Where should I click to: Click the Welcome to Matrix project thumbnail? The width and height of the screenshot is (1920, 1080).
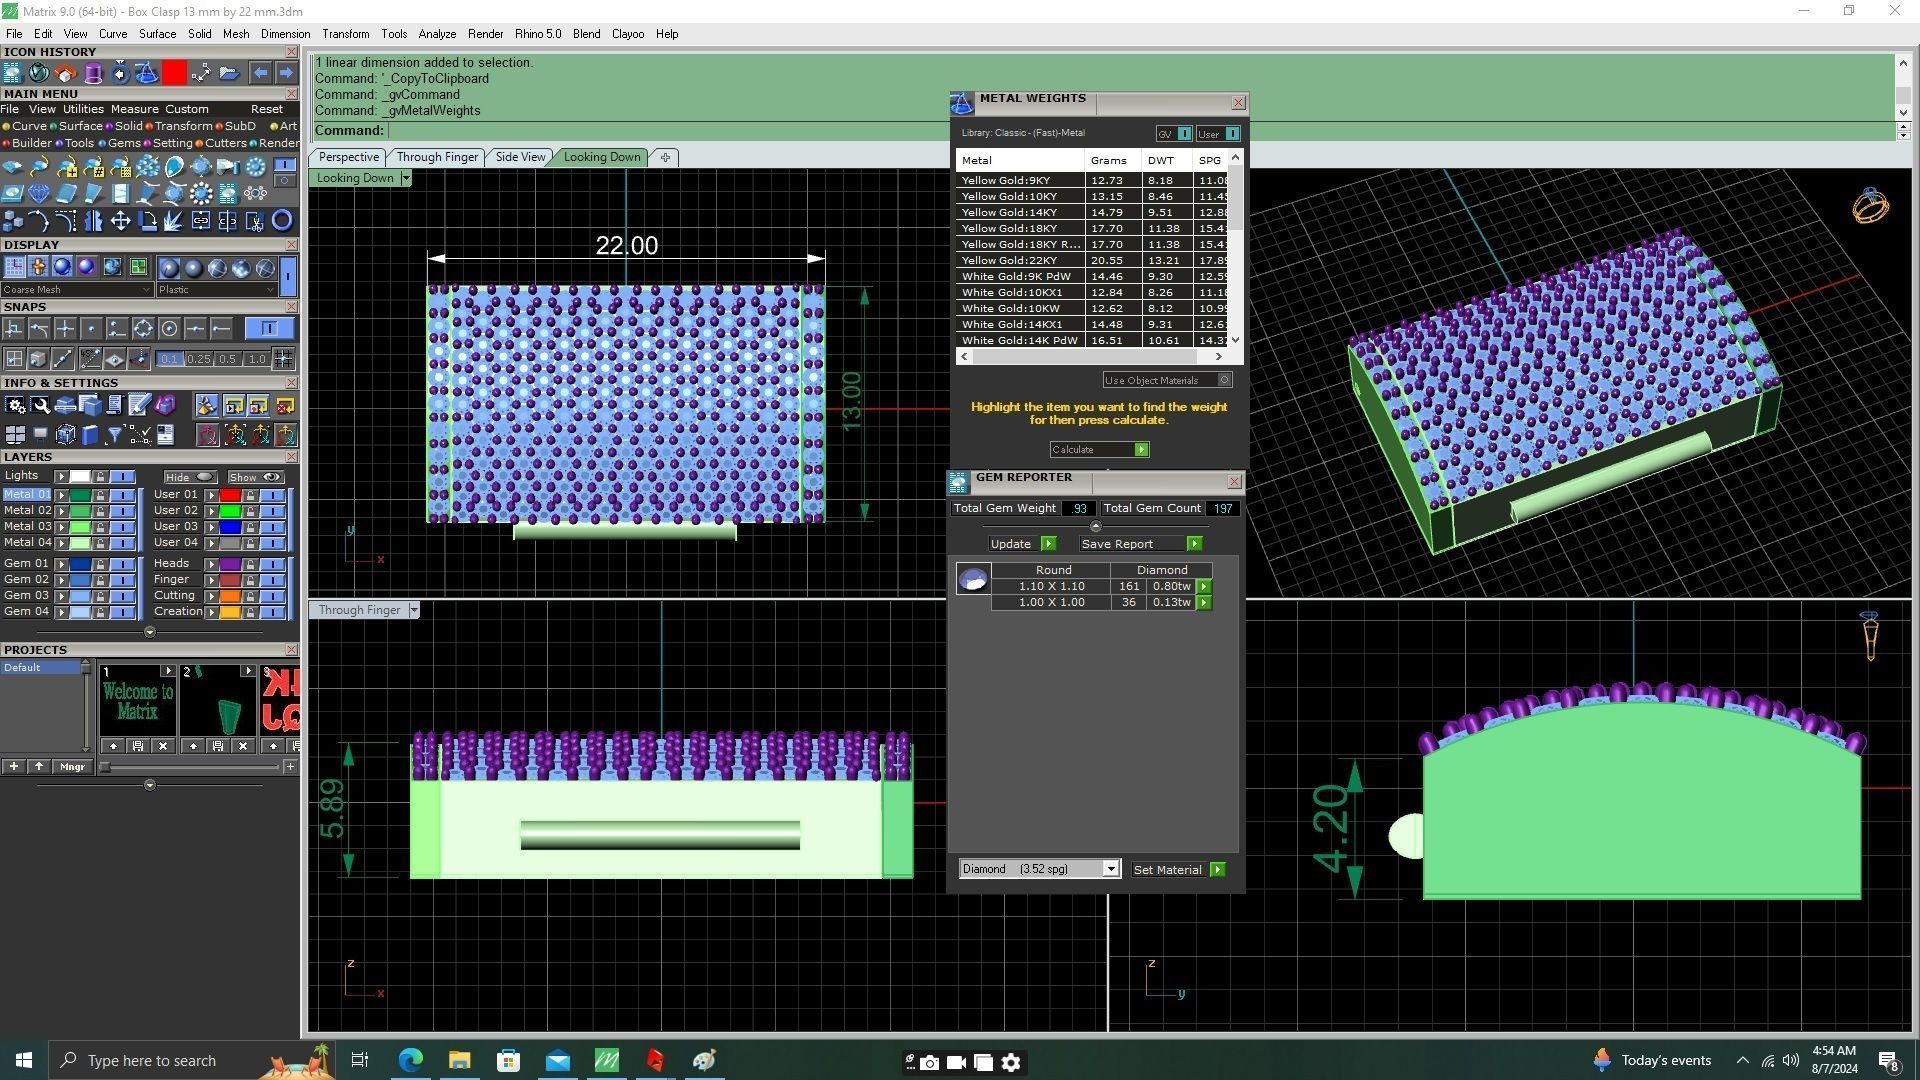click(138, 701)
